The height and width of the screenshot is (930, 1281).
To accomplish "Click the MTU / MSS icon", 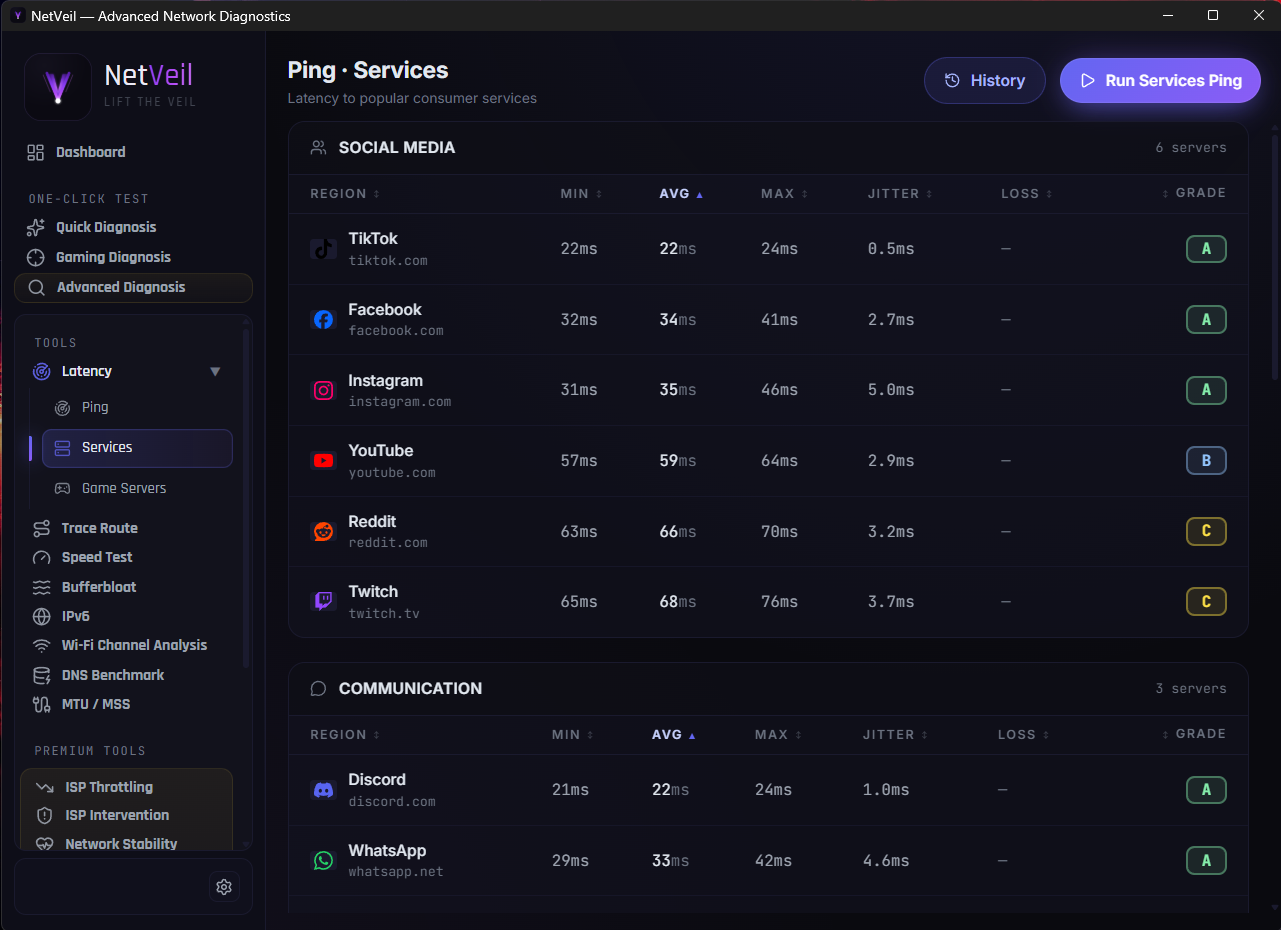I will click(x=41, y=704).
